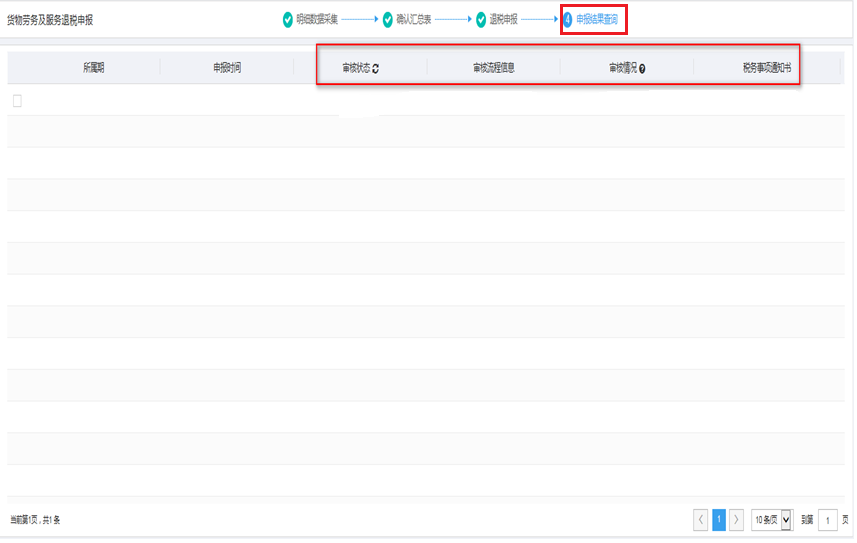Click the 货物劳务及服务退税申报 page title
This screenshot has height=543, width=857.
pos(50,20)
